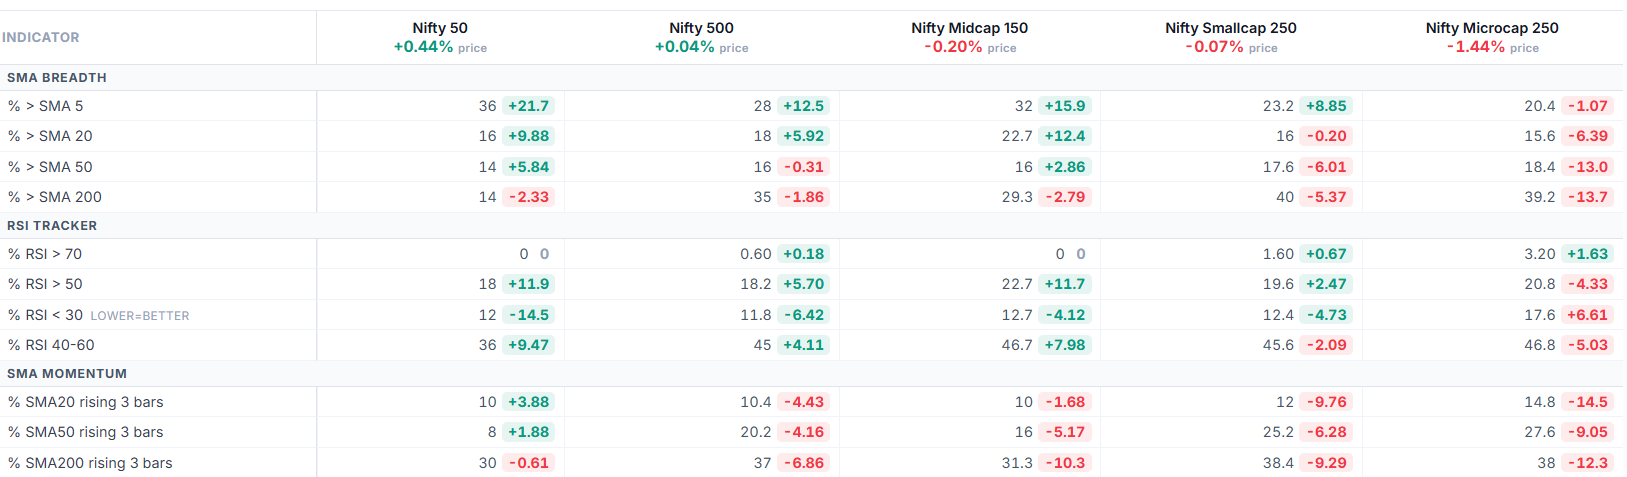This screenshot has width=1627, height=477.
Task: Click the +5.70 change badge
Action: click(x=803, y=284)
